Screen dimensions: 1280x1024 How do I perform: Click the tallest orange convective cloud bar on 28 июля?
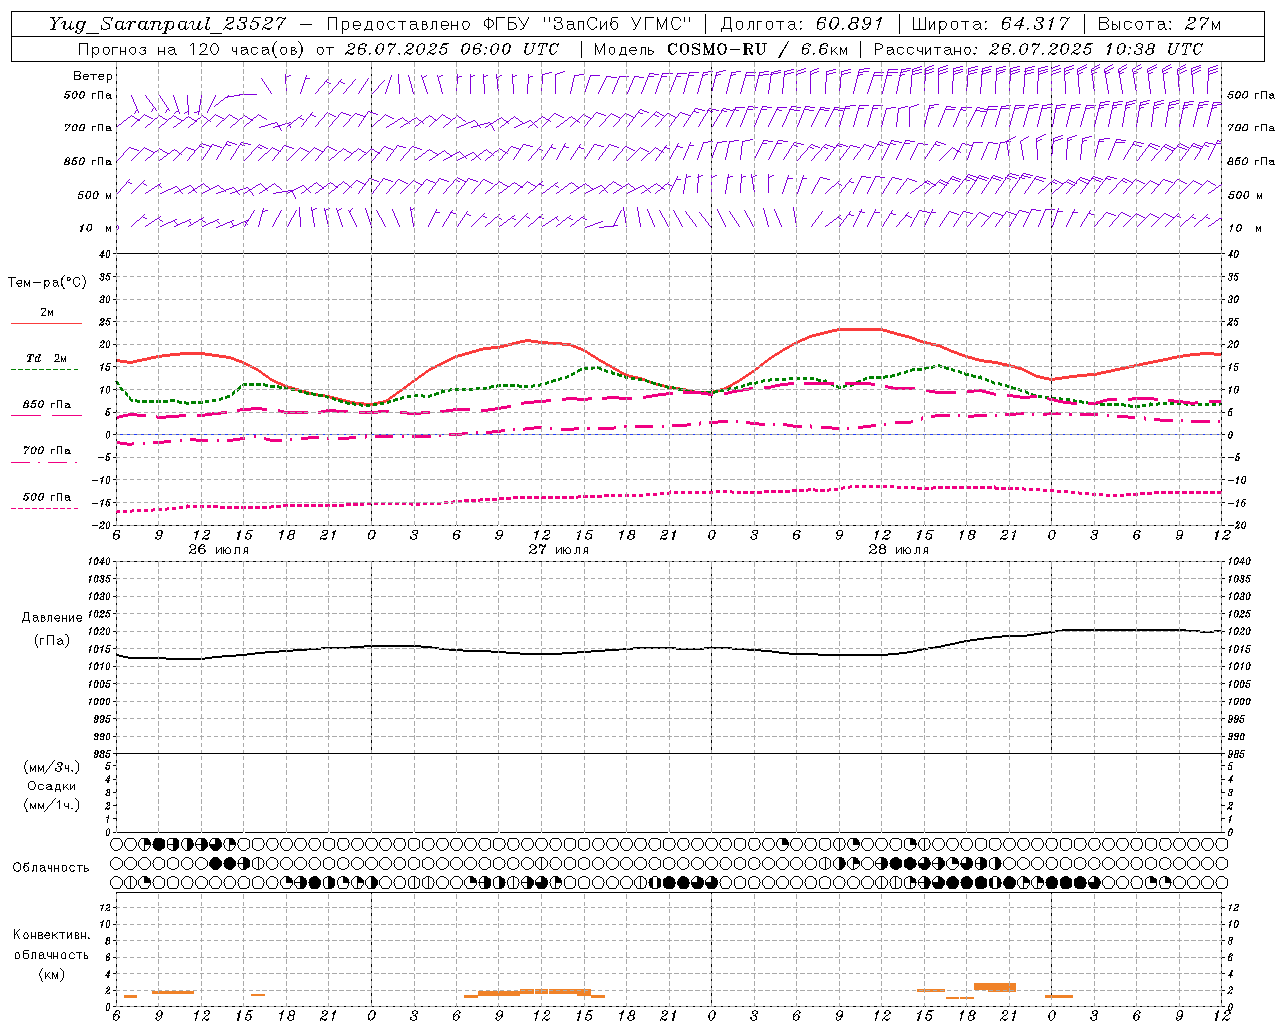pyautogui.click(x=995, y=987)
